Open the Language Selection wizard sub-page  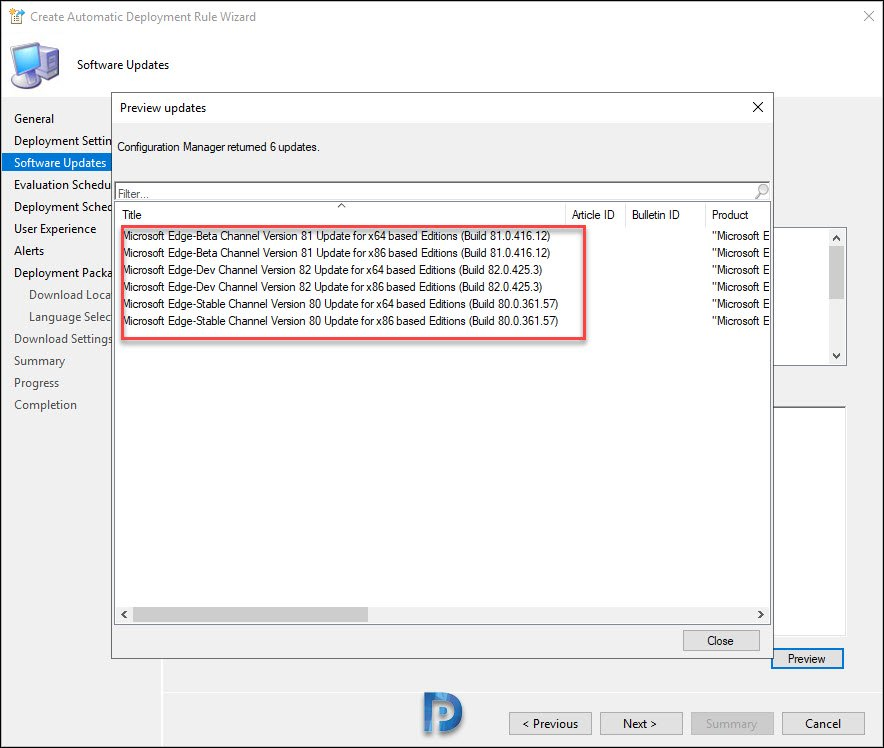pyautogui.click(x=70, y=316)
